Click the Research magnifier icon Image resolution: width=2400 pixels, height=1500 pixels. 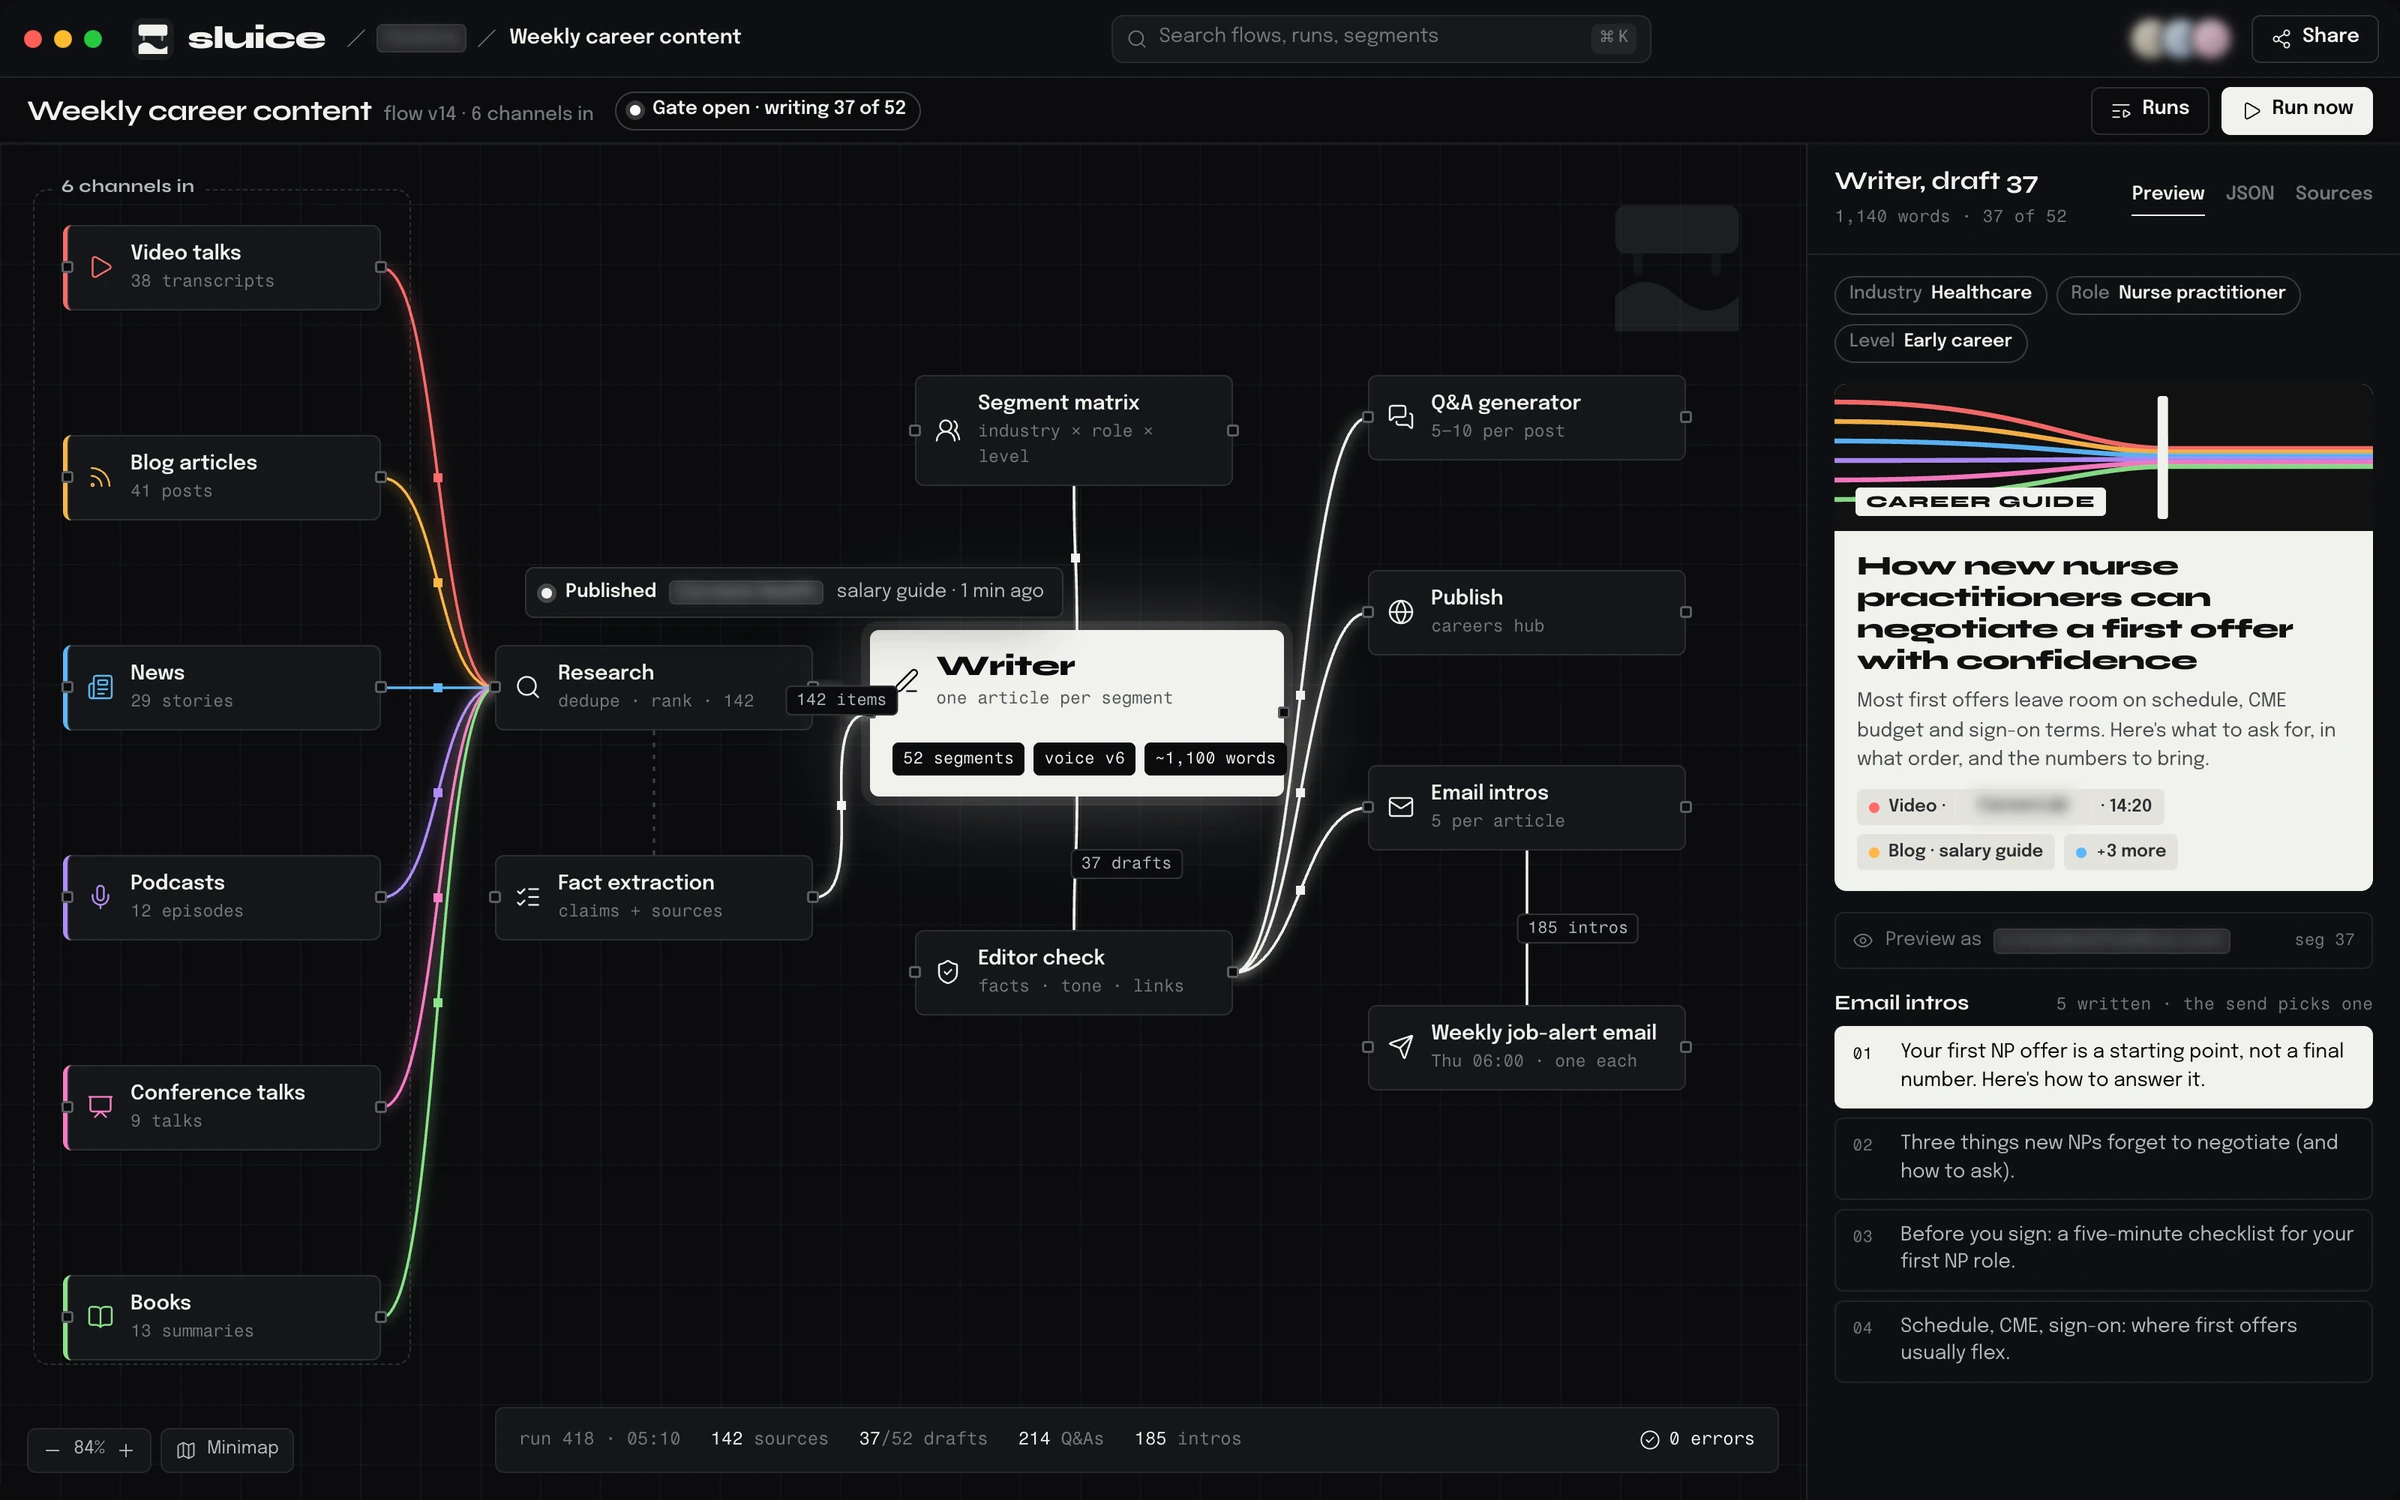click(x=528, y=687)
